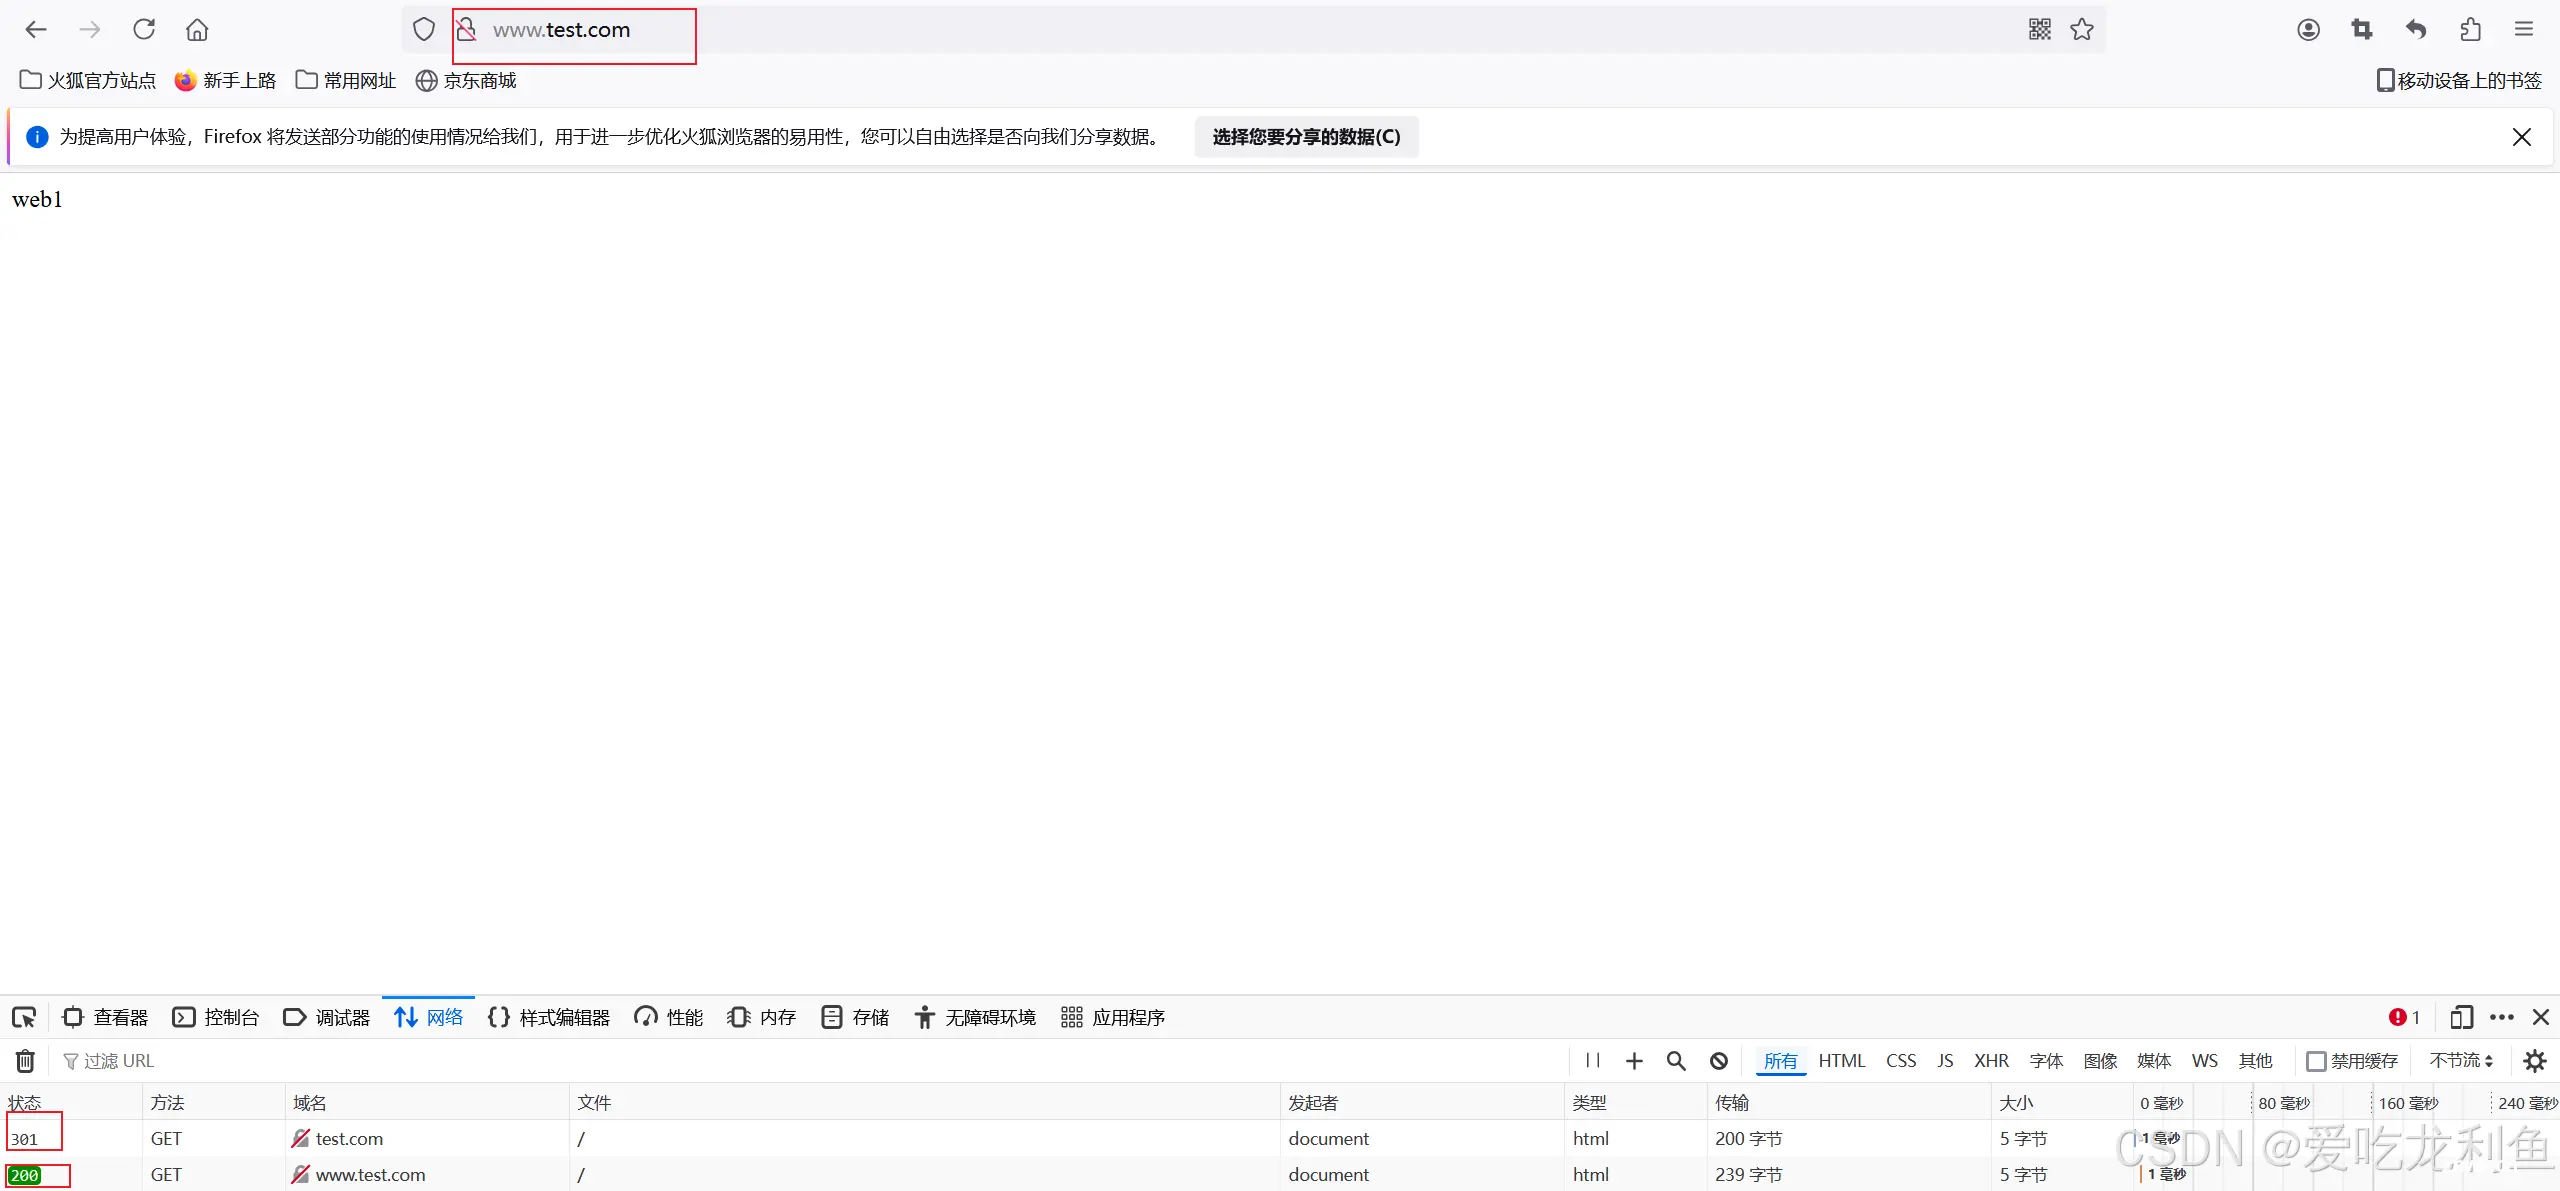2560x1191 pixels.
Task: Filter requests by CSS
Action: click(1901, 1061)
